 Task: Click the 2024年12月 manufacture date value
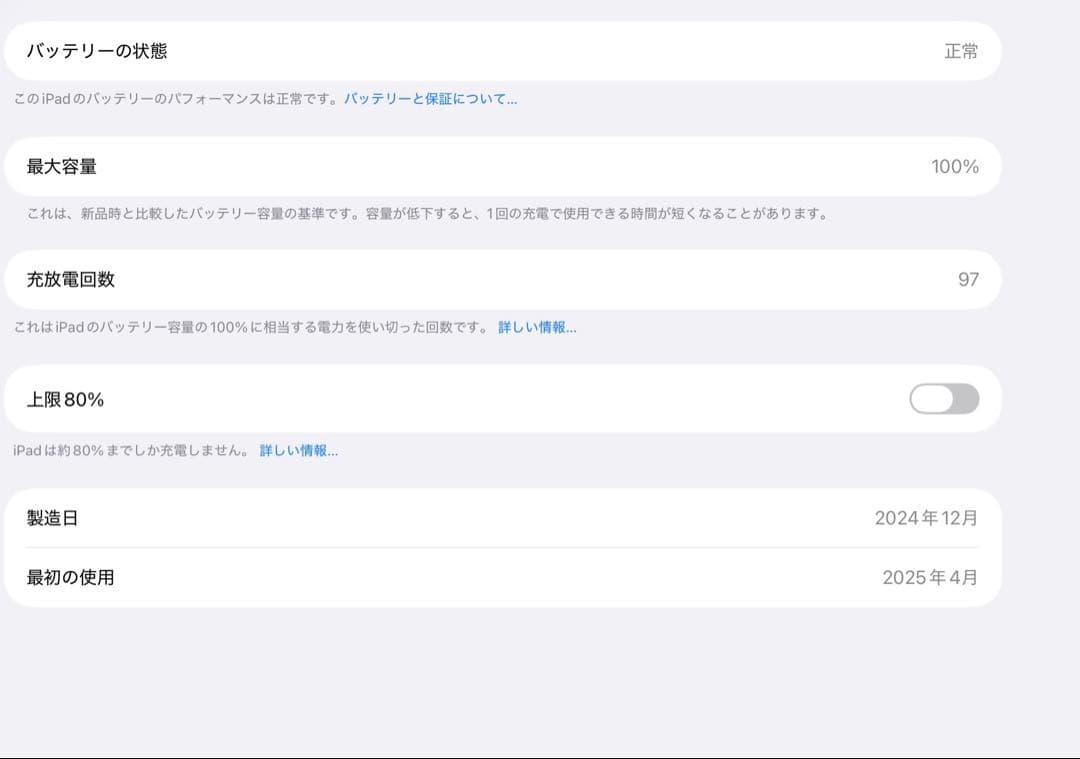pos(927,518)
